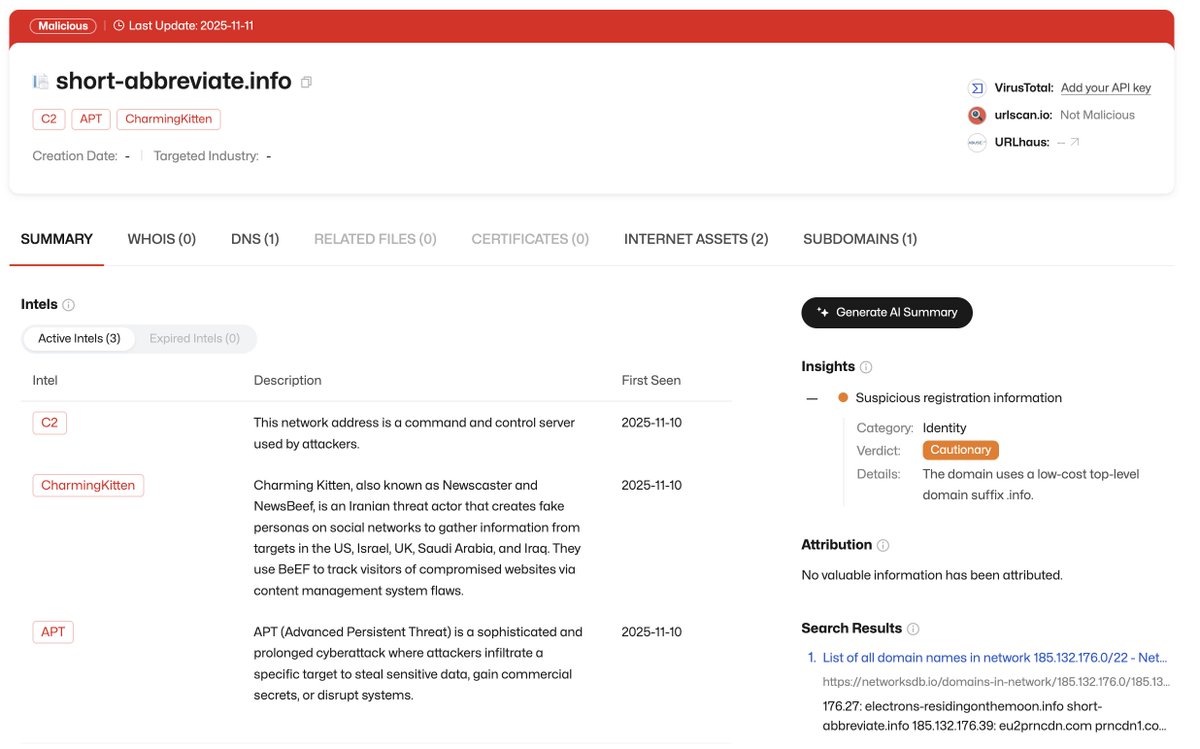Click the C2 tag in Intels table
1200x749 pixels.
[x=49, y=423]
